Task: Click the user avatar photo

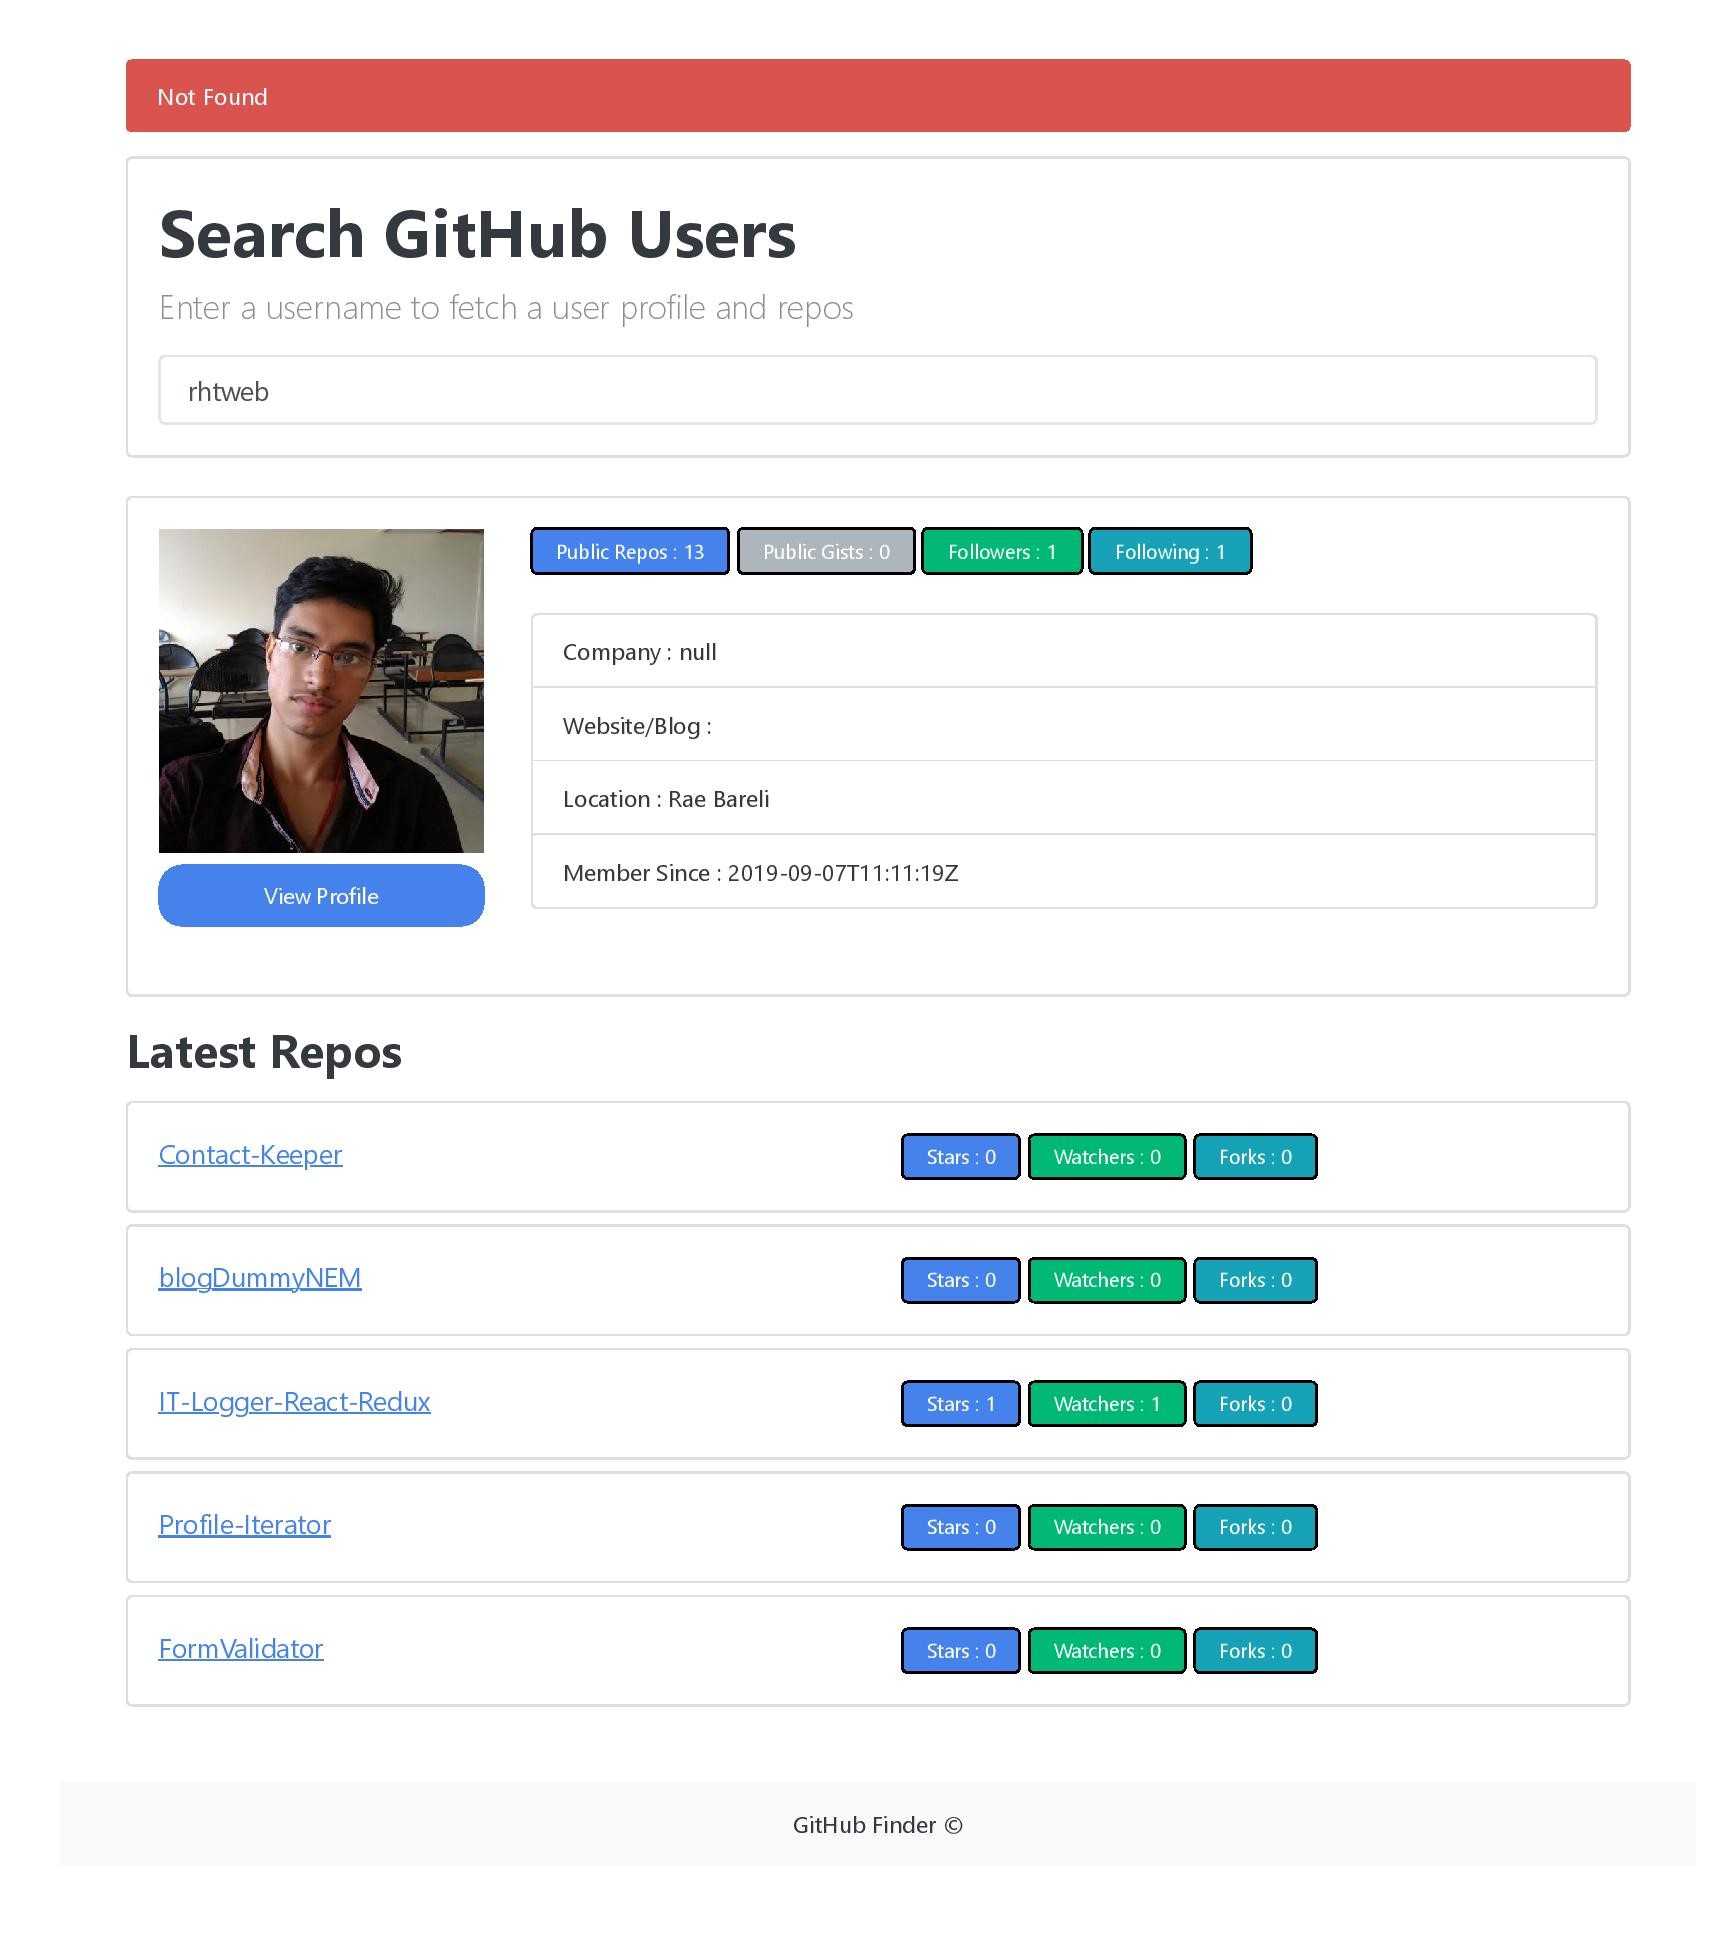Action: pyautogui.click(x=321, y=691)
